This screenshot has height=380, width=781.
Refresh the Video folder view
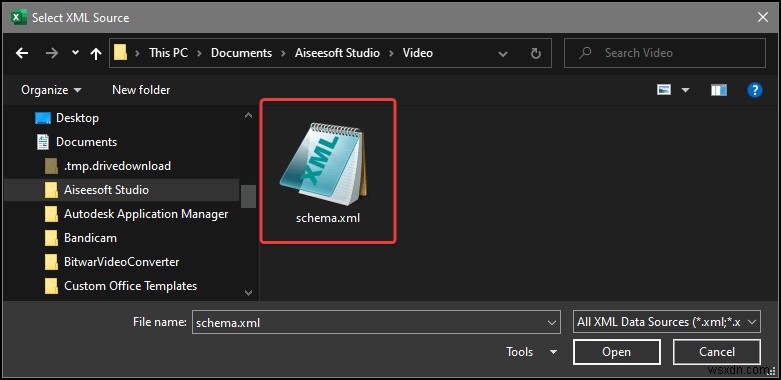[x=536, y=53]
